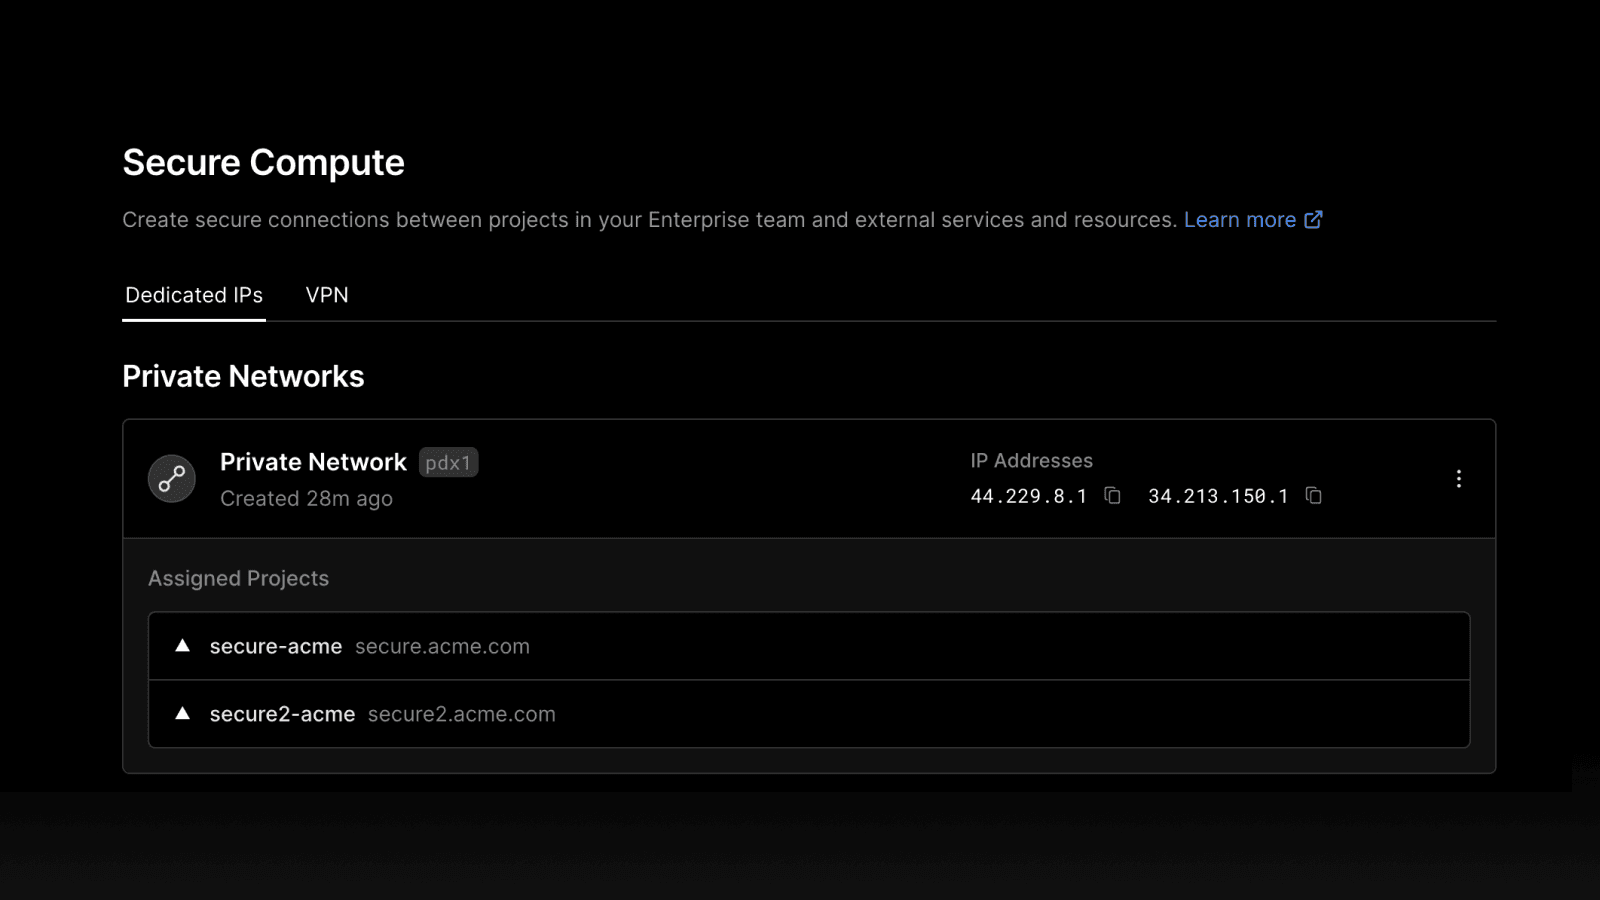Image resolution: width=1600 pixels, height=900 pixels.
Task: Click the Private Network link icon
Action: (172, 479)
